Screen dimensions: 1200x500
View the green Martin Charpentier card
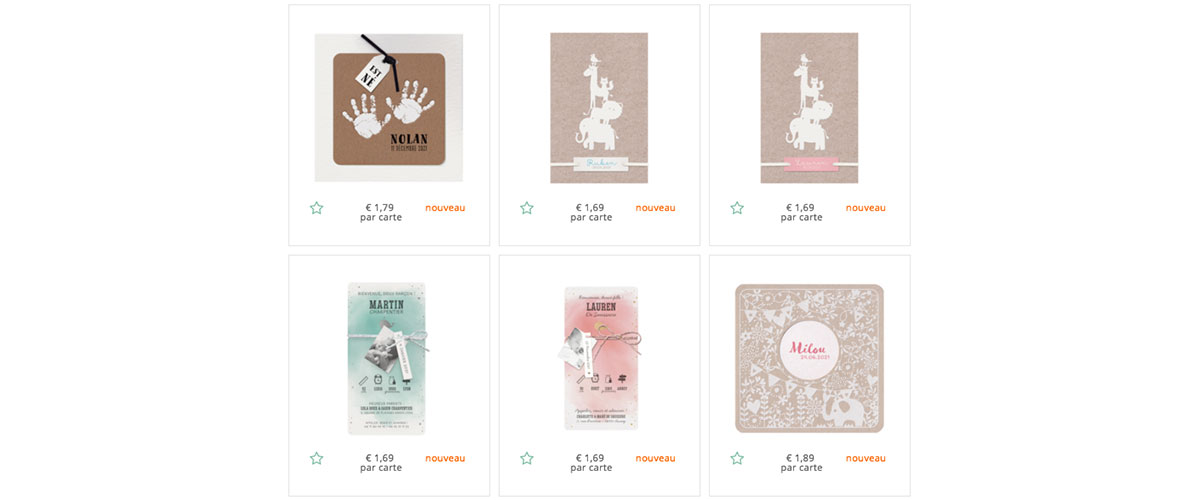388,358
